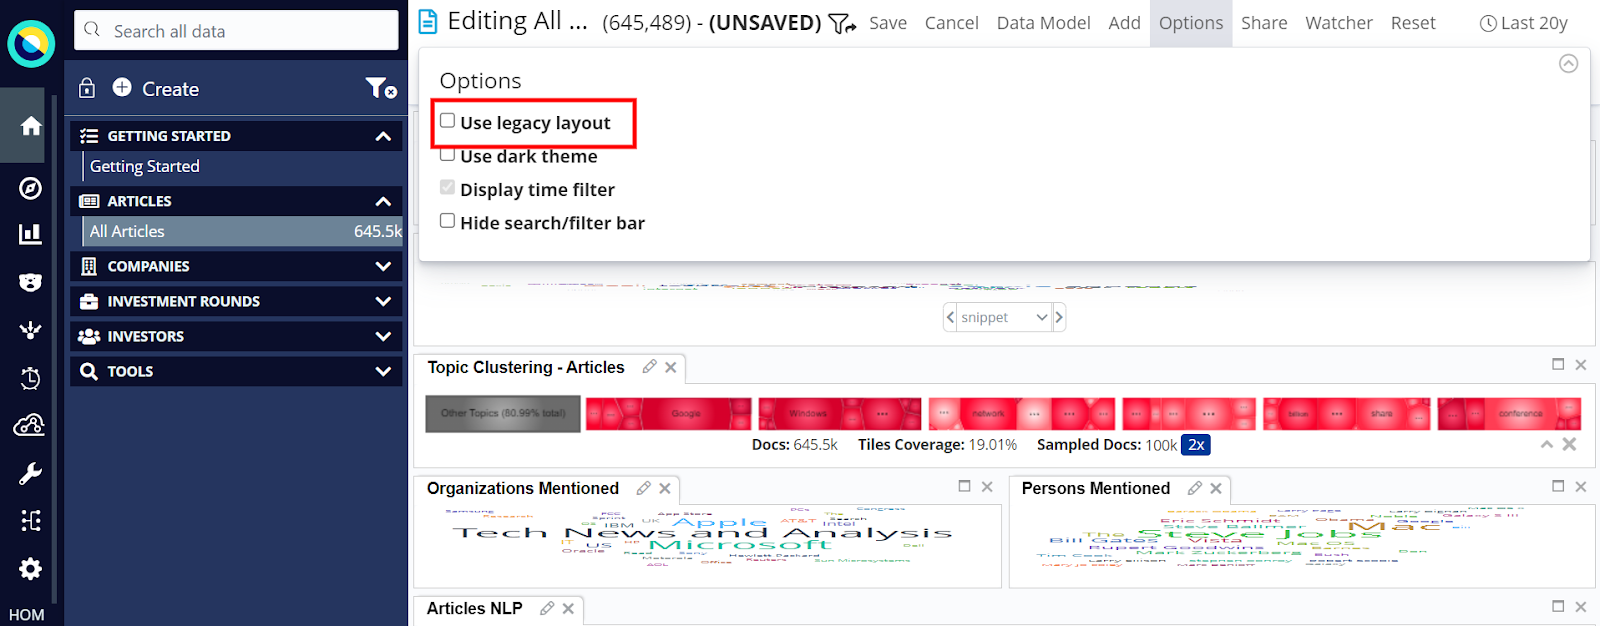Open the snippet dropdown

tap(1004, 317)
